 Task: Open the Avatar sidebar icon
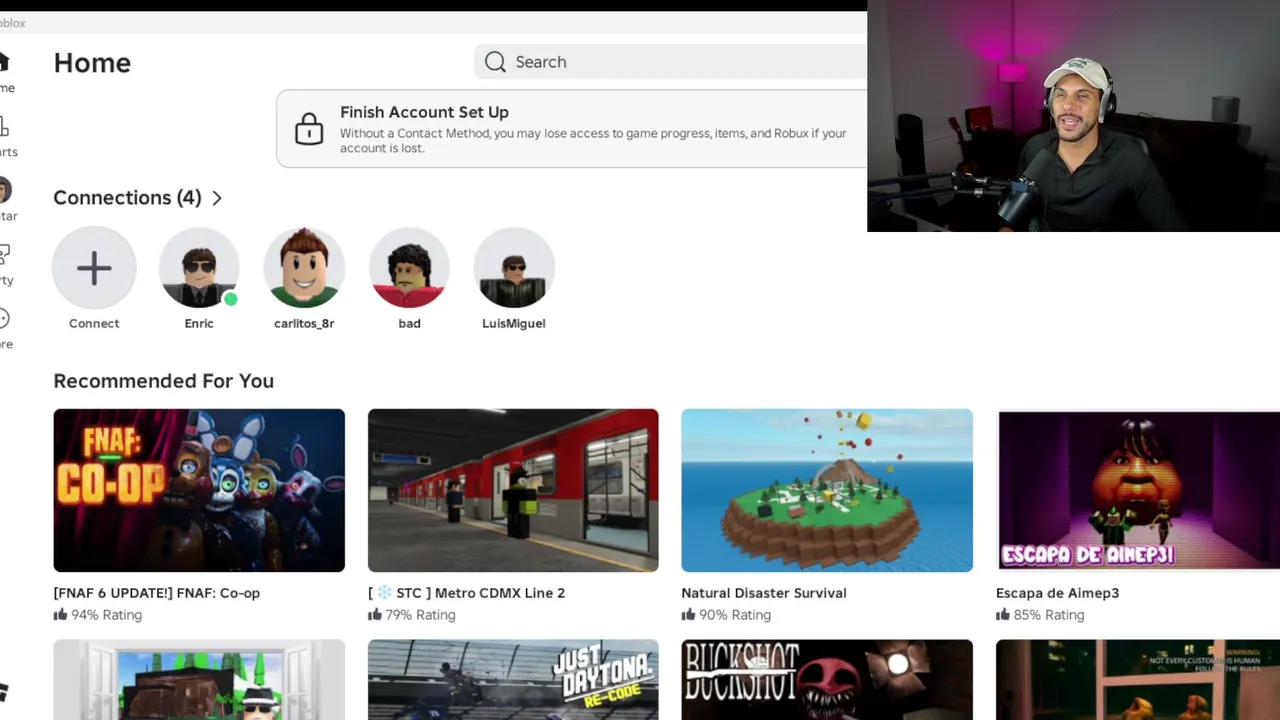[x=4, y=190]
